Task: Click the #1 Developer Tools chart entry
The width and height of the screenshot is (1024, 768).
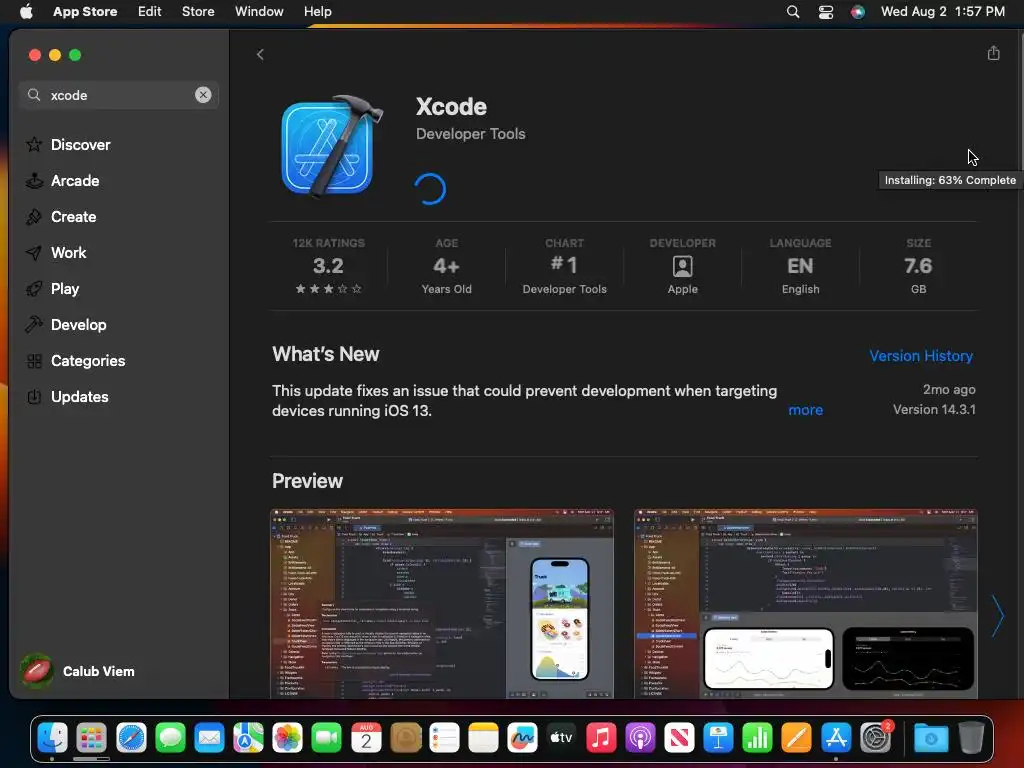Action: pos(564,266)
